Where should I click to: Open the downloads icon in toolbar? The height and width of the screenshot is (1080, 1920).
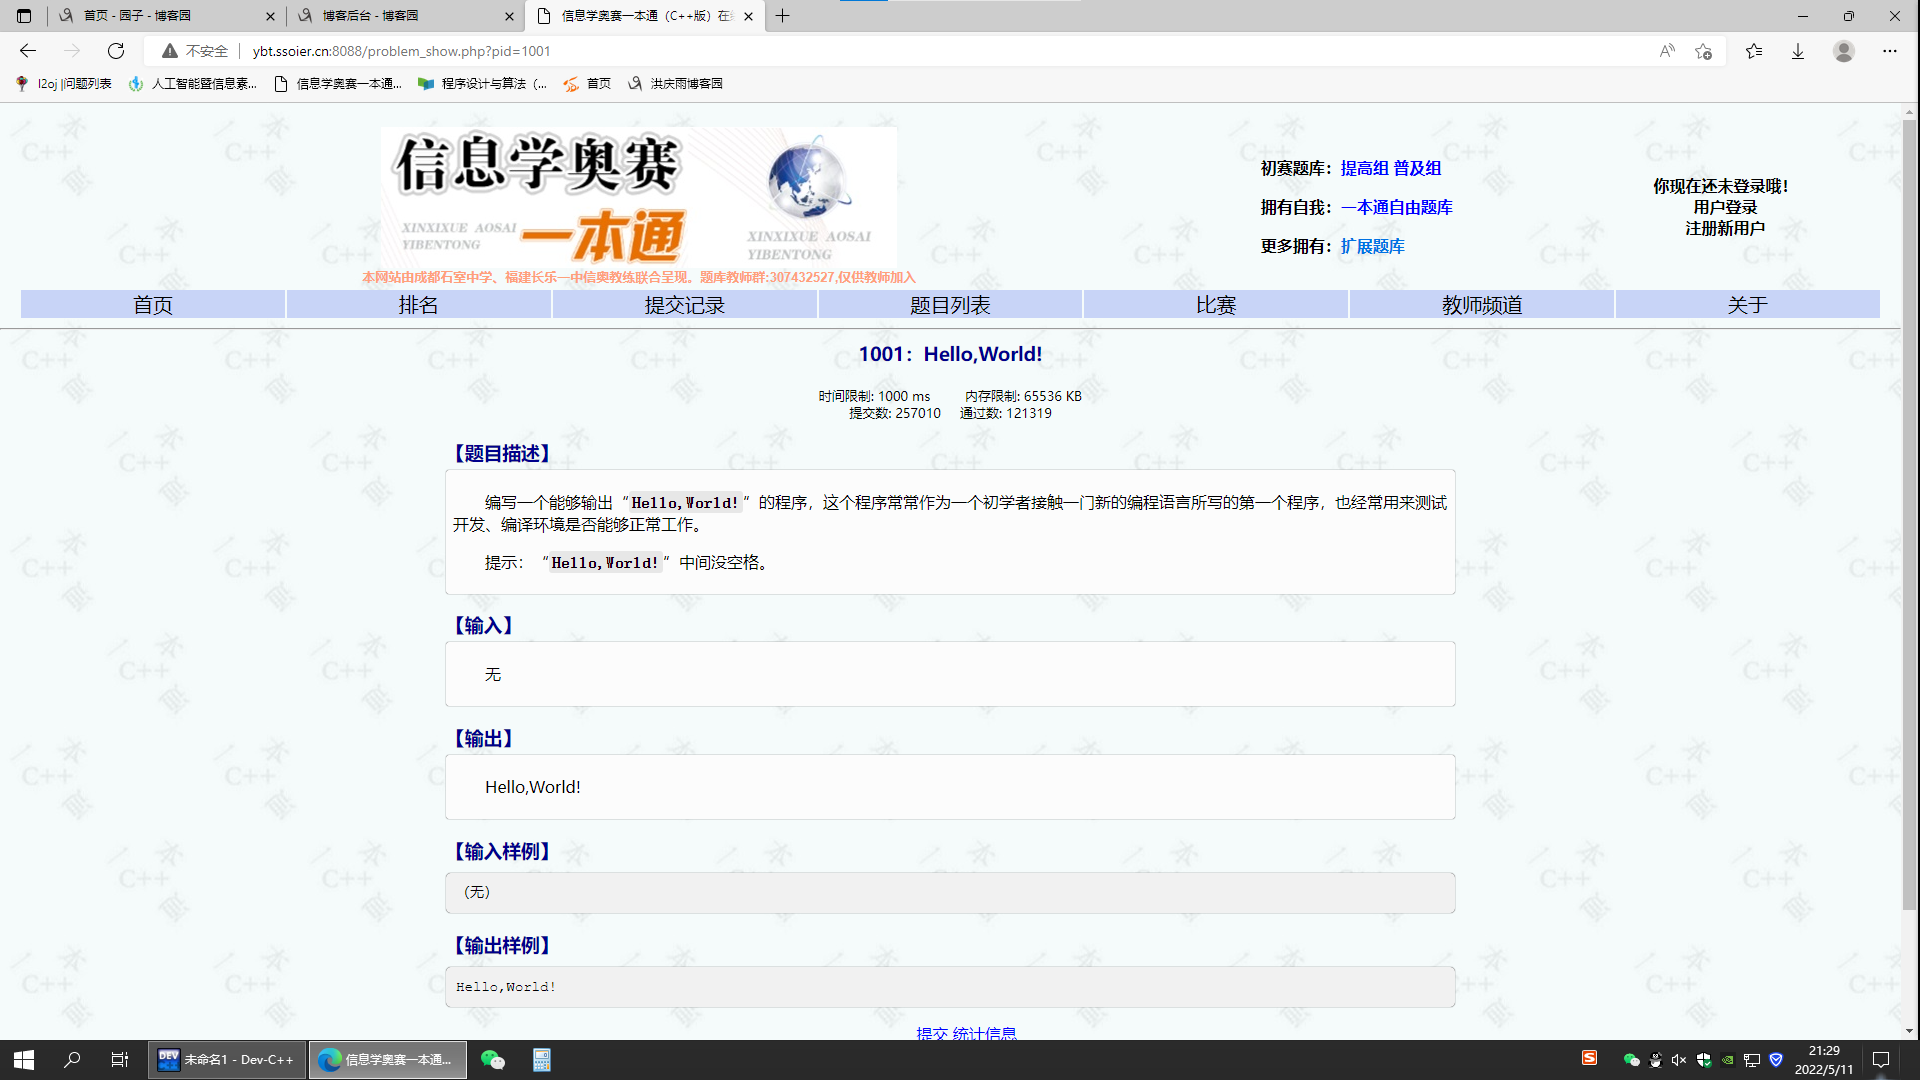click(1797, 51)
